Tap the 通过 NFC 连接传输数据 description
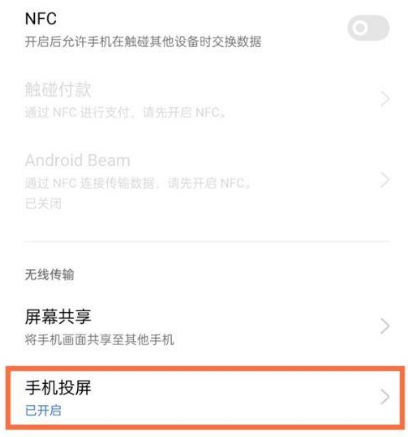This screenshot has height=437, width=408. click(x=138, y=183)
